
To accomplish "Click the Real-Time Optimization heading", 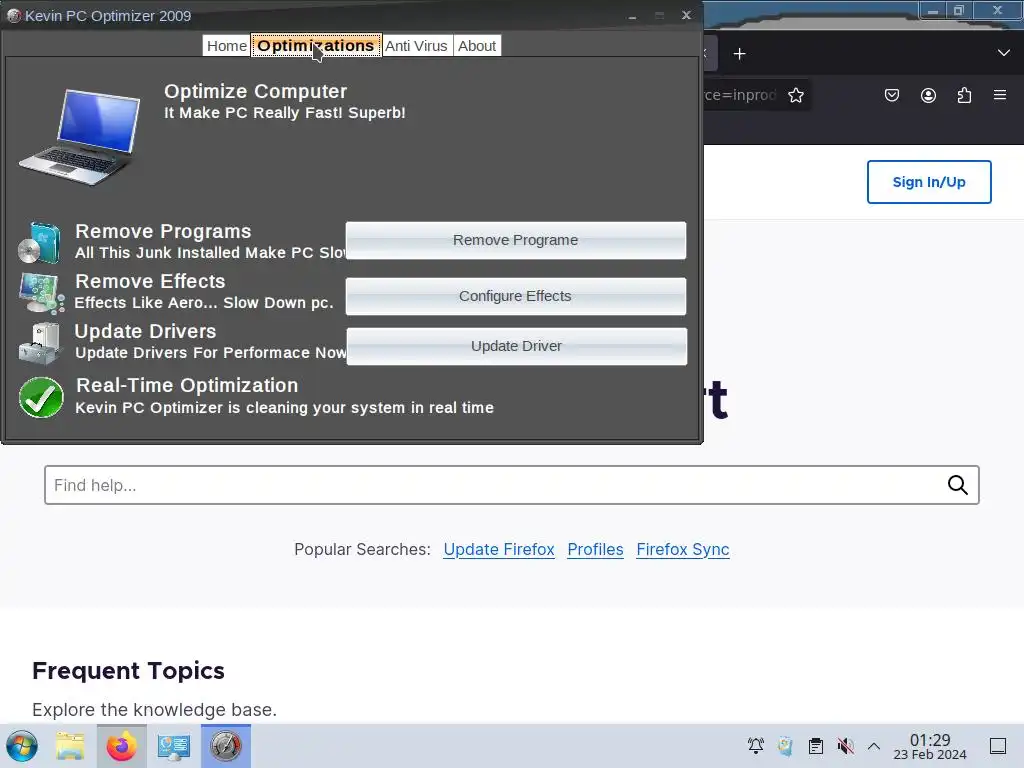I will click(x=187, y=385).
